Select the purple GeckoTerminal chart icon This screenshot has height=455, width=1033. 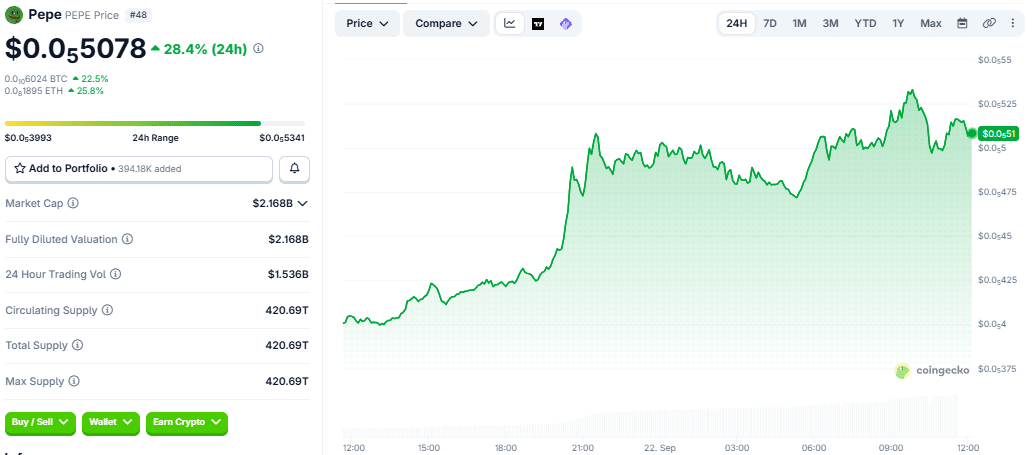tap(565, 24)
